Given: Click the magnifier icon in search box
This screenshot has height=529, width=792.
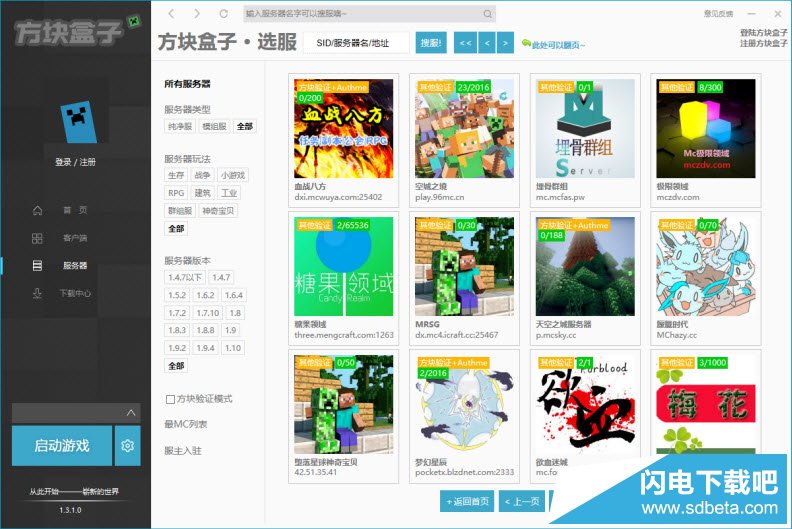Looking at the screenshot, I should click(x=487, y=14).
